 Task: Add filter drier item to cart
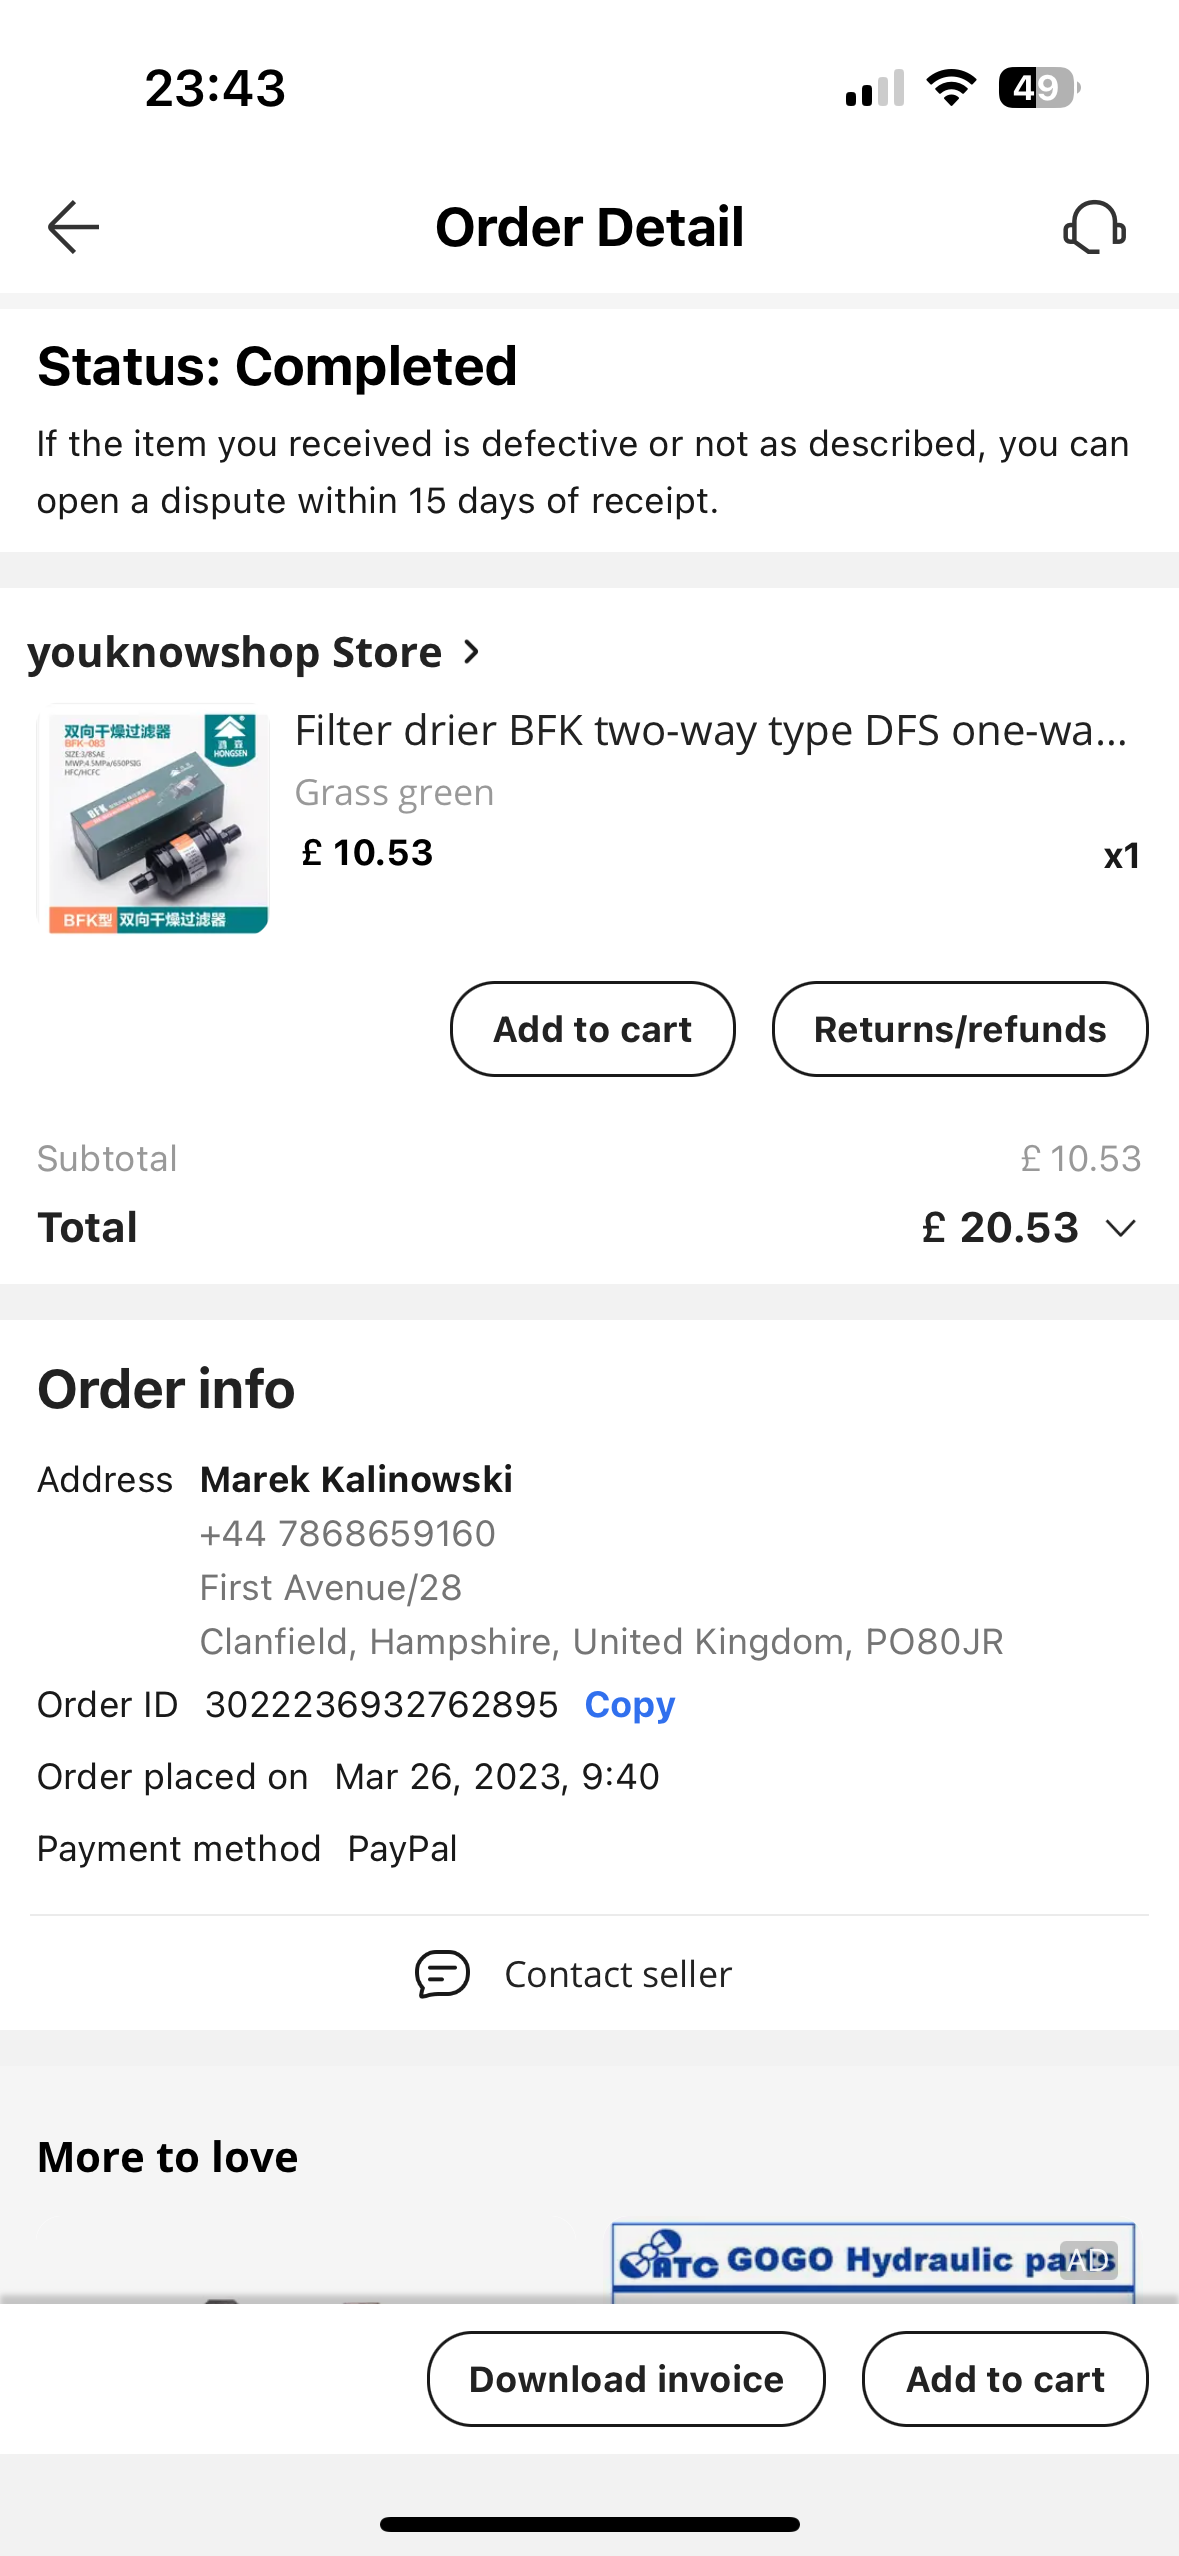[592, 1029]
